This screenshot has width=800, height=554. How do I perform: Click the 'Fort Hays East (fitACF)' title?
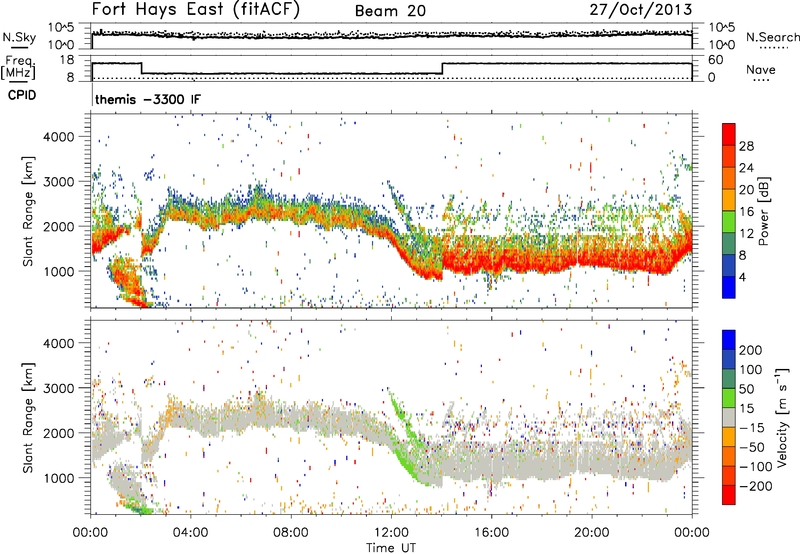(196, 10)
